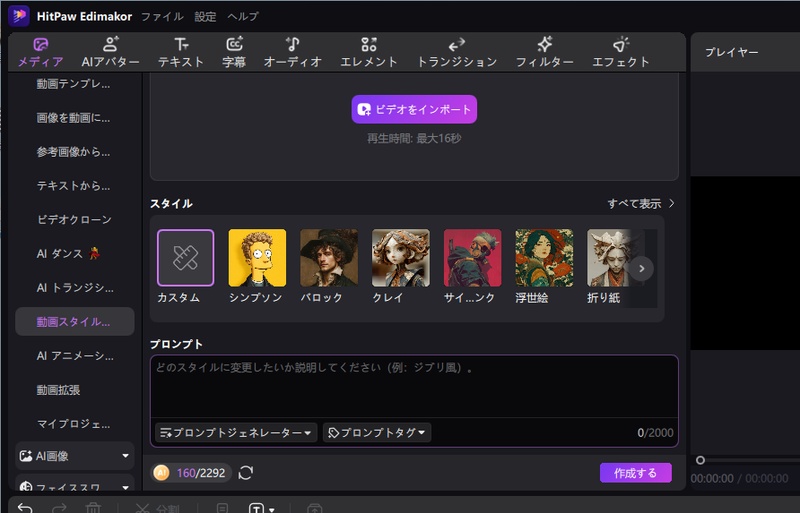The height and width of the screenshot is (513, 800).
Task: Click into the プロンプト text field
Action: coord(414,386)
